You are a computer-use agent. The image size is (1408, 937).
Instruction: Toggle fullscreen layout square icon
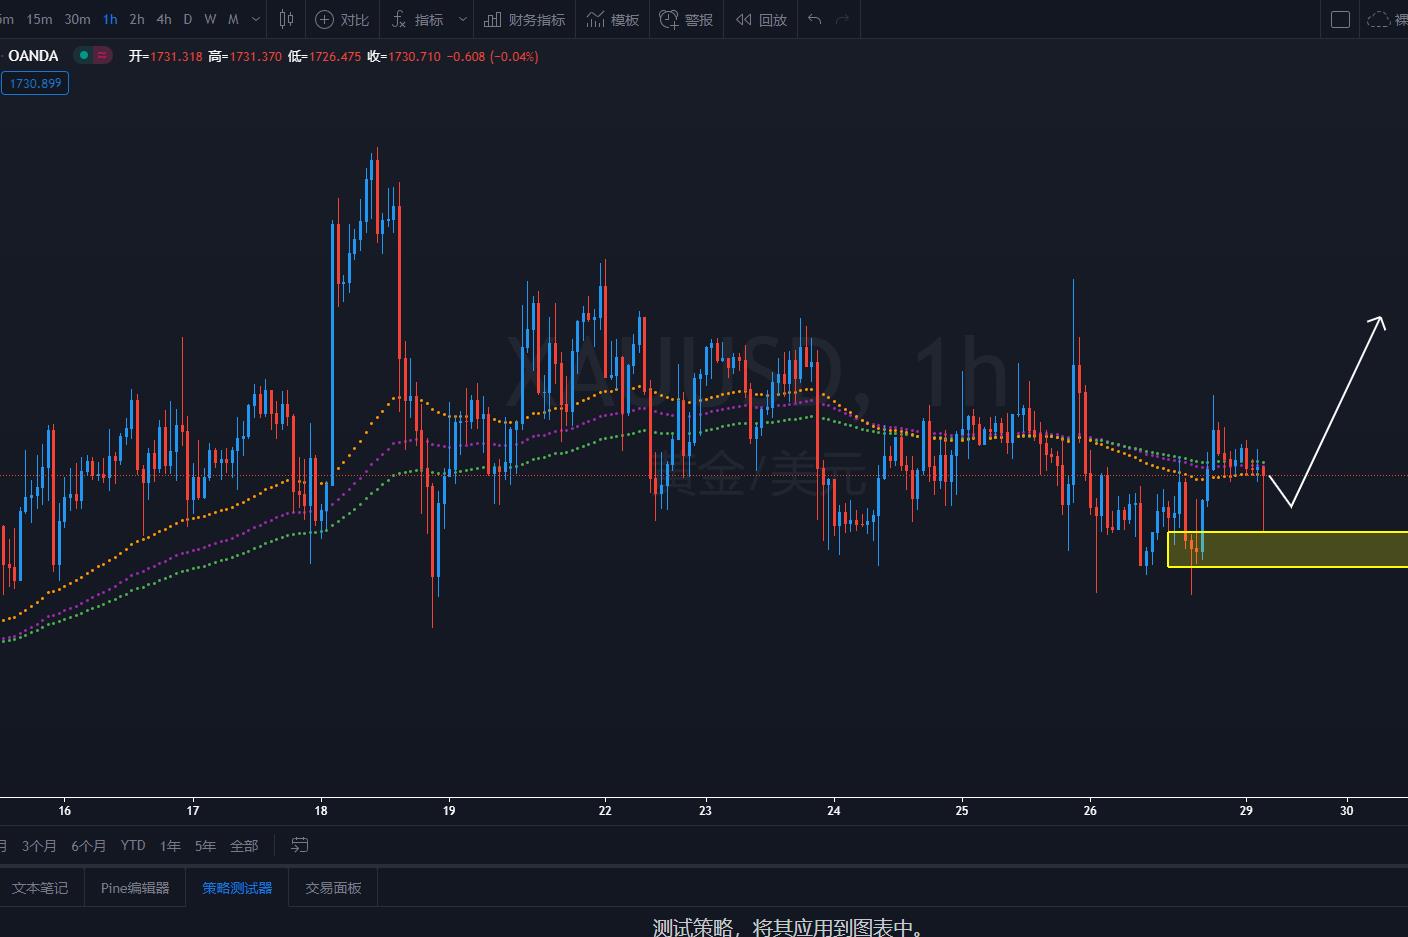[1341, 19]
